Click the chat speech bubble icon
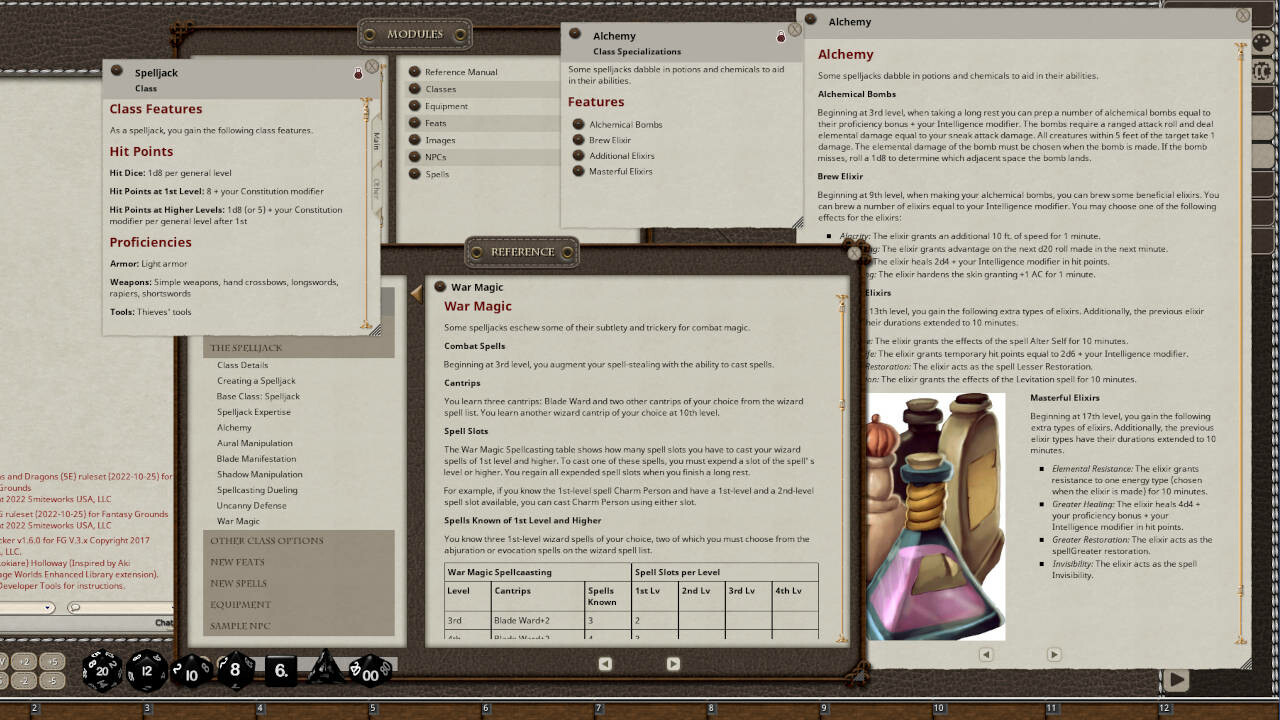 coord(74,607)
